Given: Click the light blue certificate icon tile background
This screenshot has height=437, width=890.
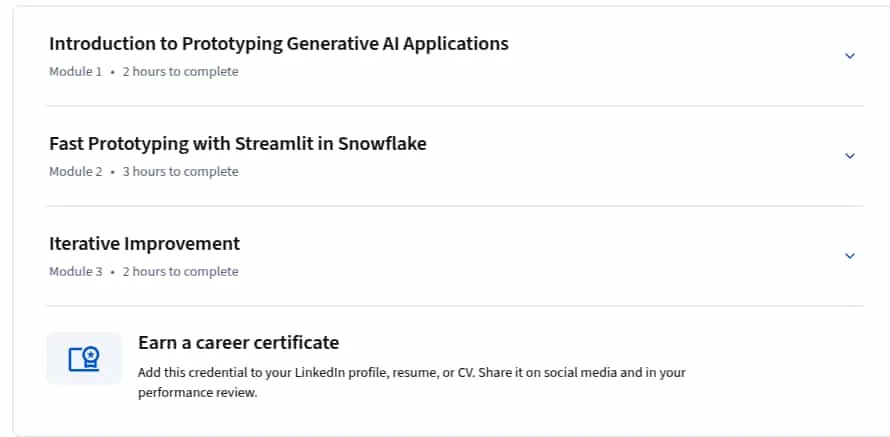Looking at the screenshot, I should (84, 359).
